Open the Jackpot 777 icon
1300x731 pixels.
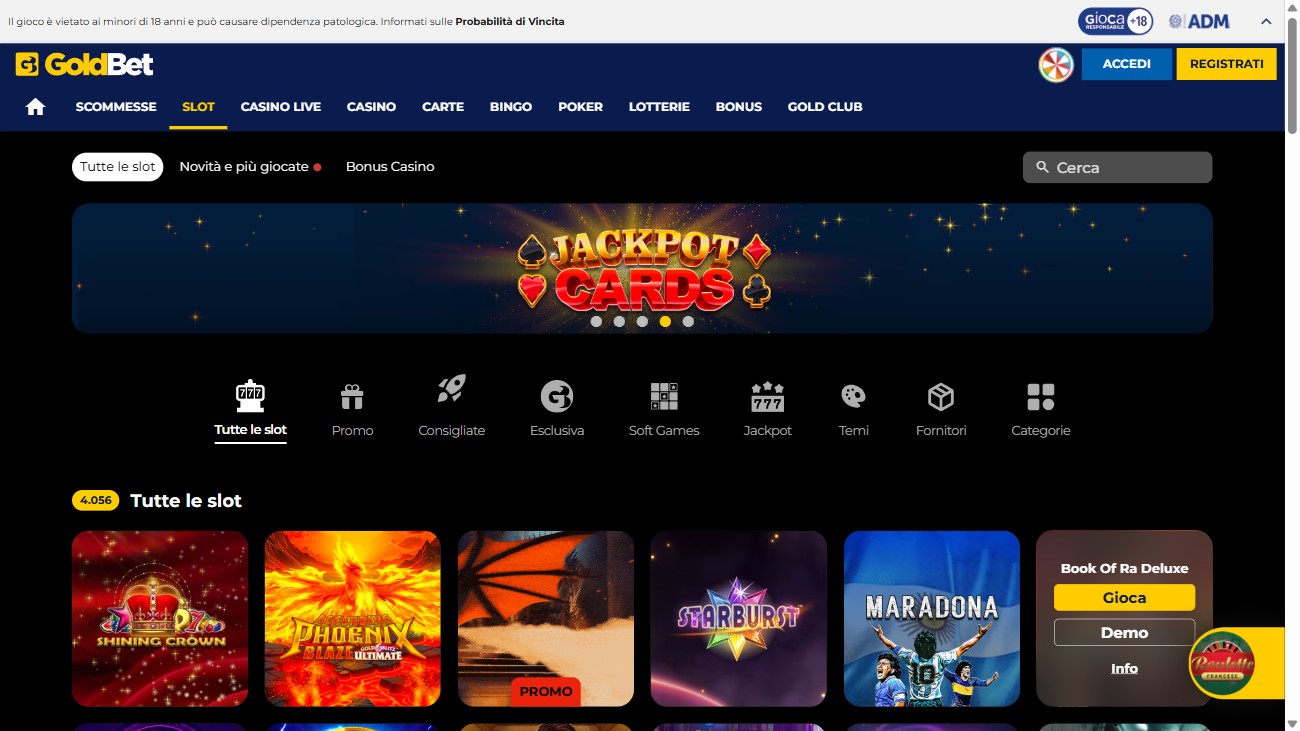pyautogui.click(x=767, y=397)
